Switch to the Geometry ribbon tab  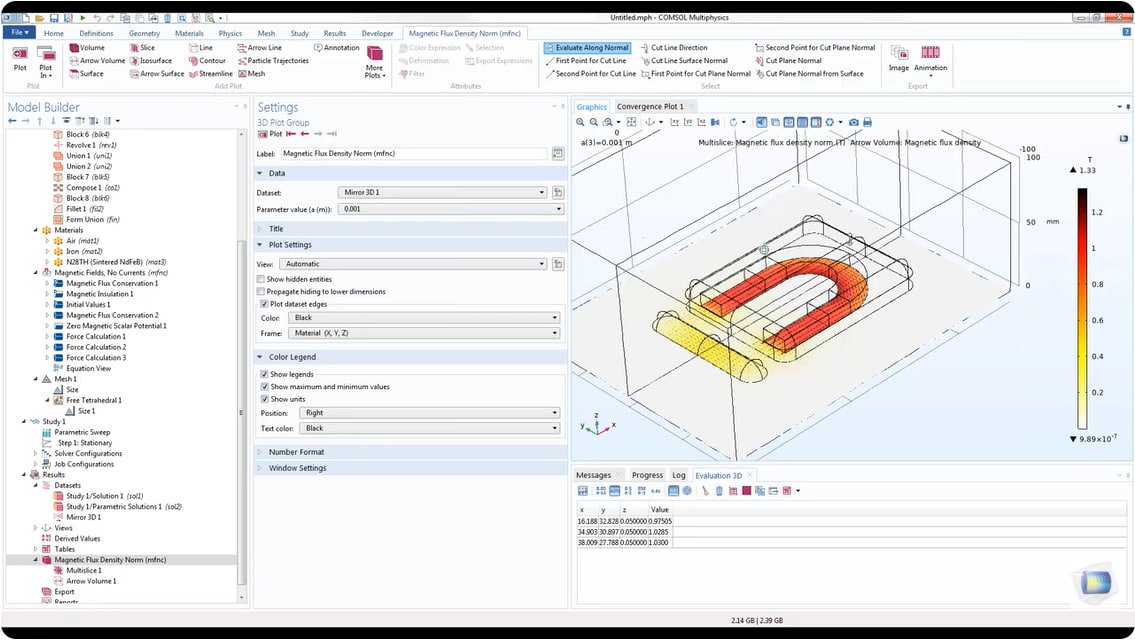[x=144, y=33]
